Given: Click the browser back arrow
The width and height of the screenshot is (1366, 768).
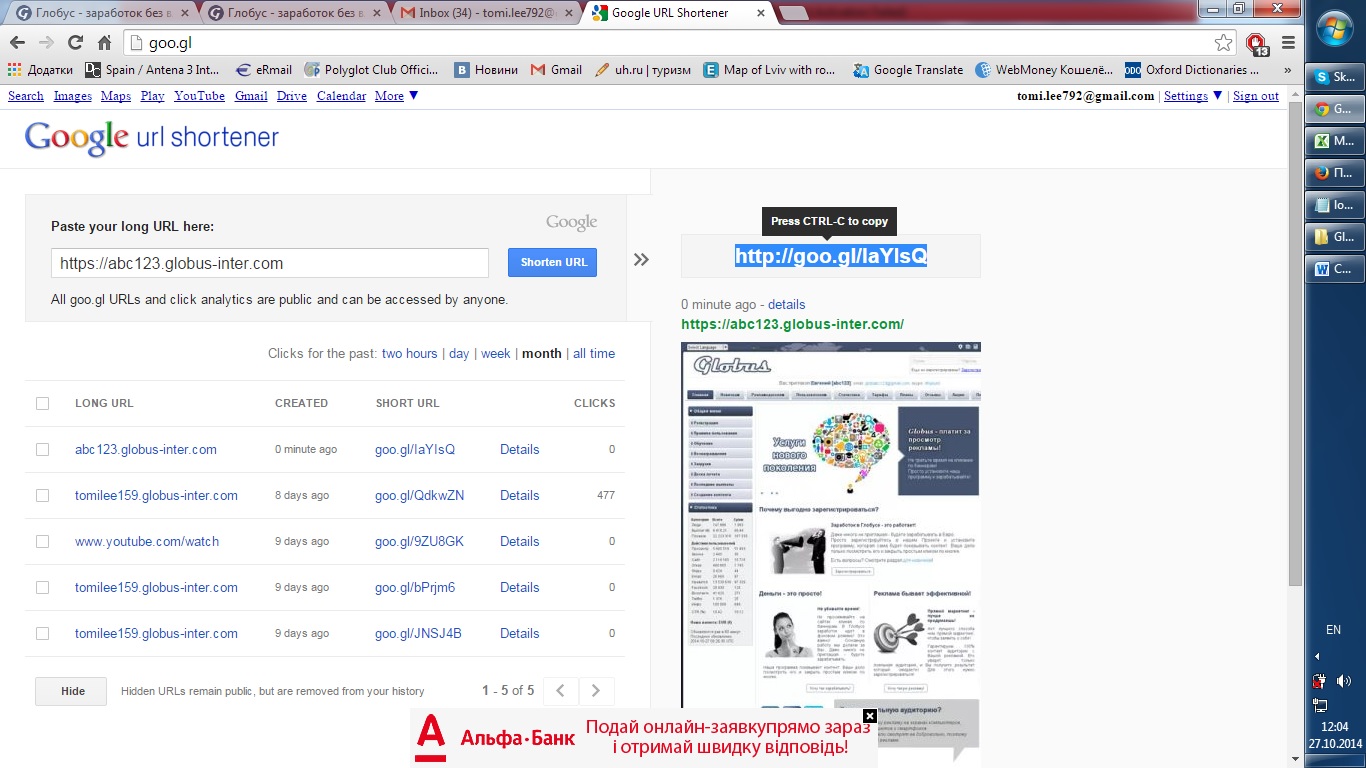Looking at the screenshot, I should coord(17,43).
